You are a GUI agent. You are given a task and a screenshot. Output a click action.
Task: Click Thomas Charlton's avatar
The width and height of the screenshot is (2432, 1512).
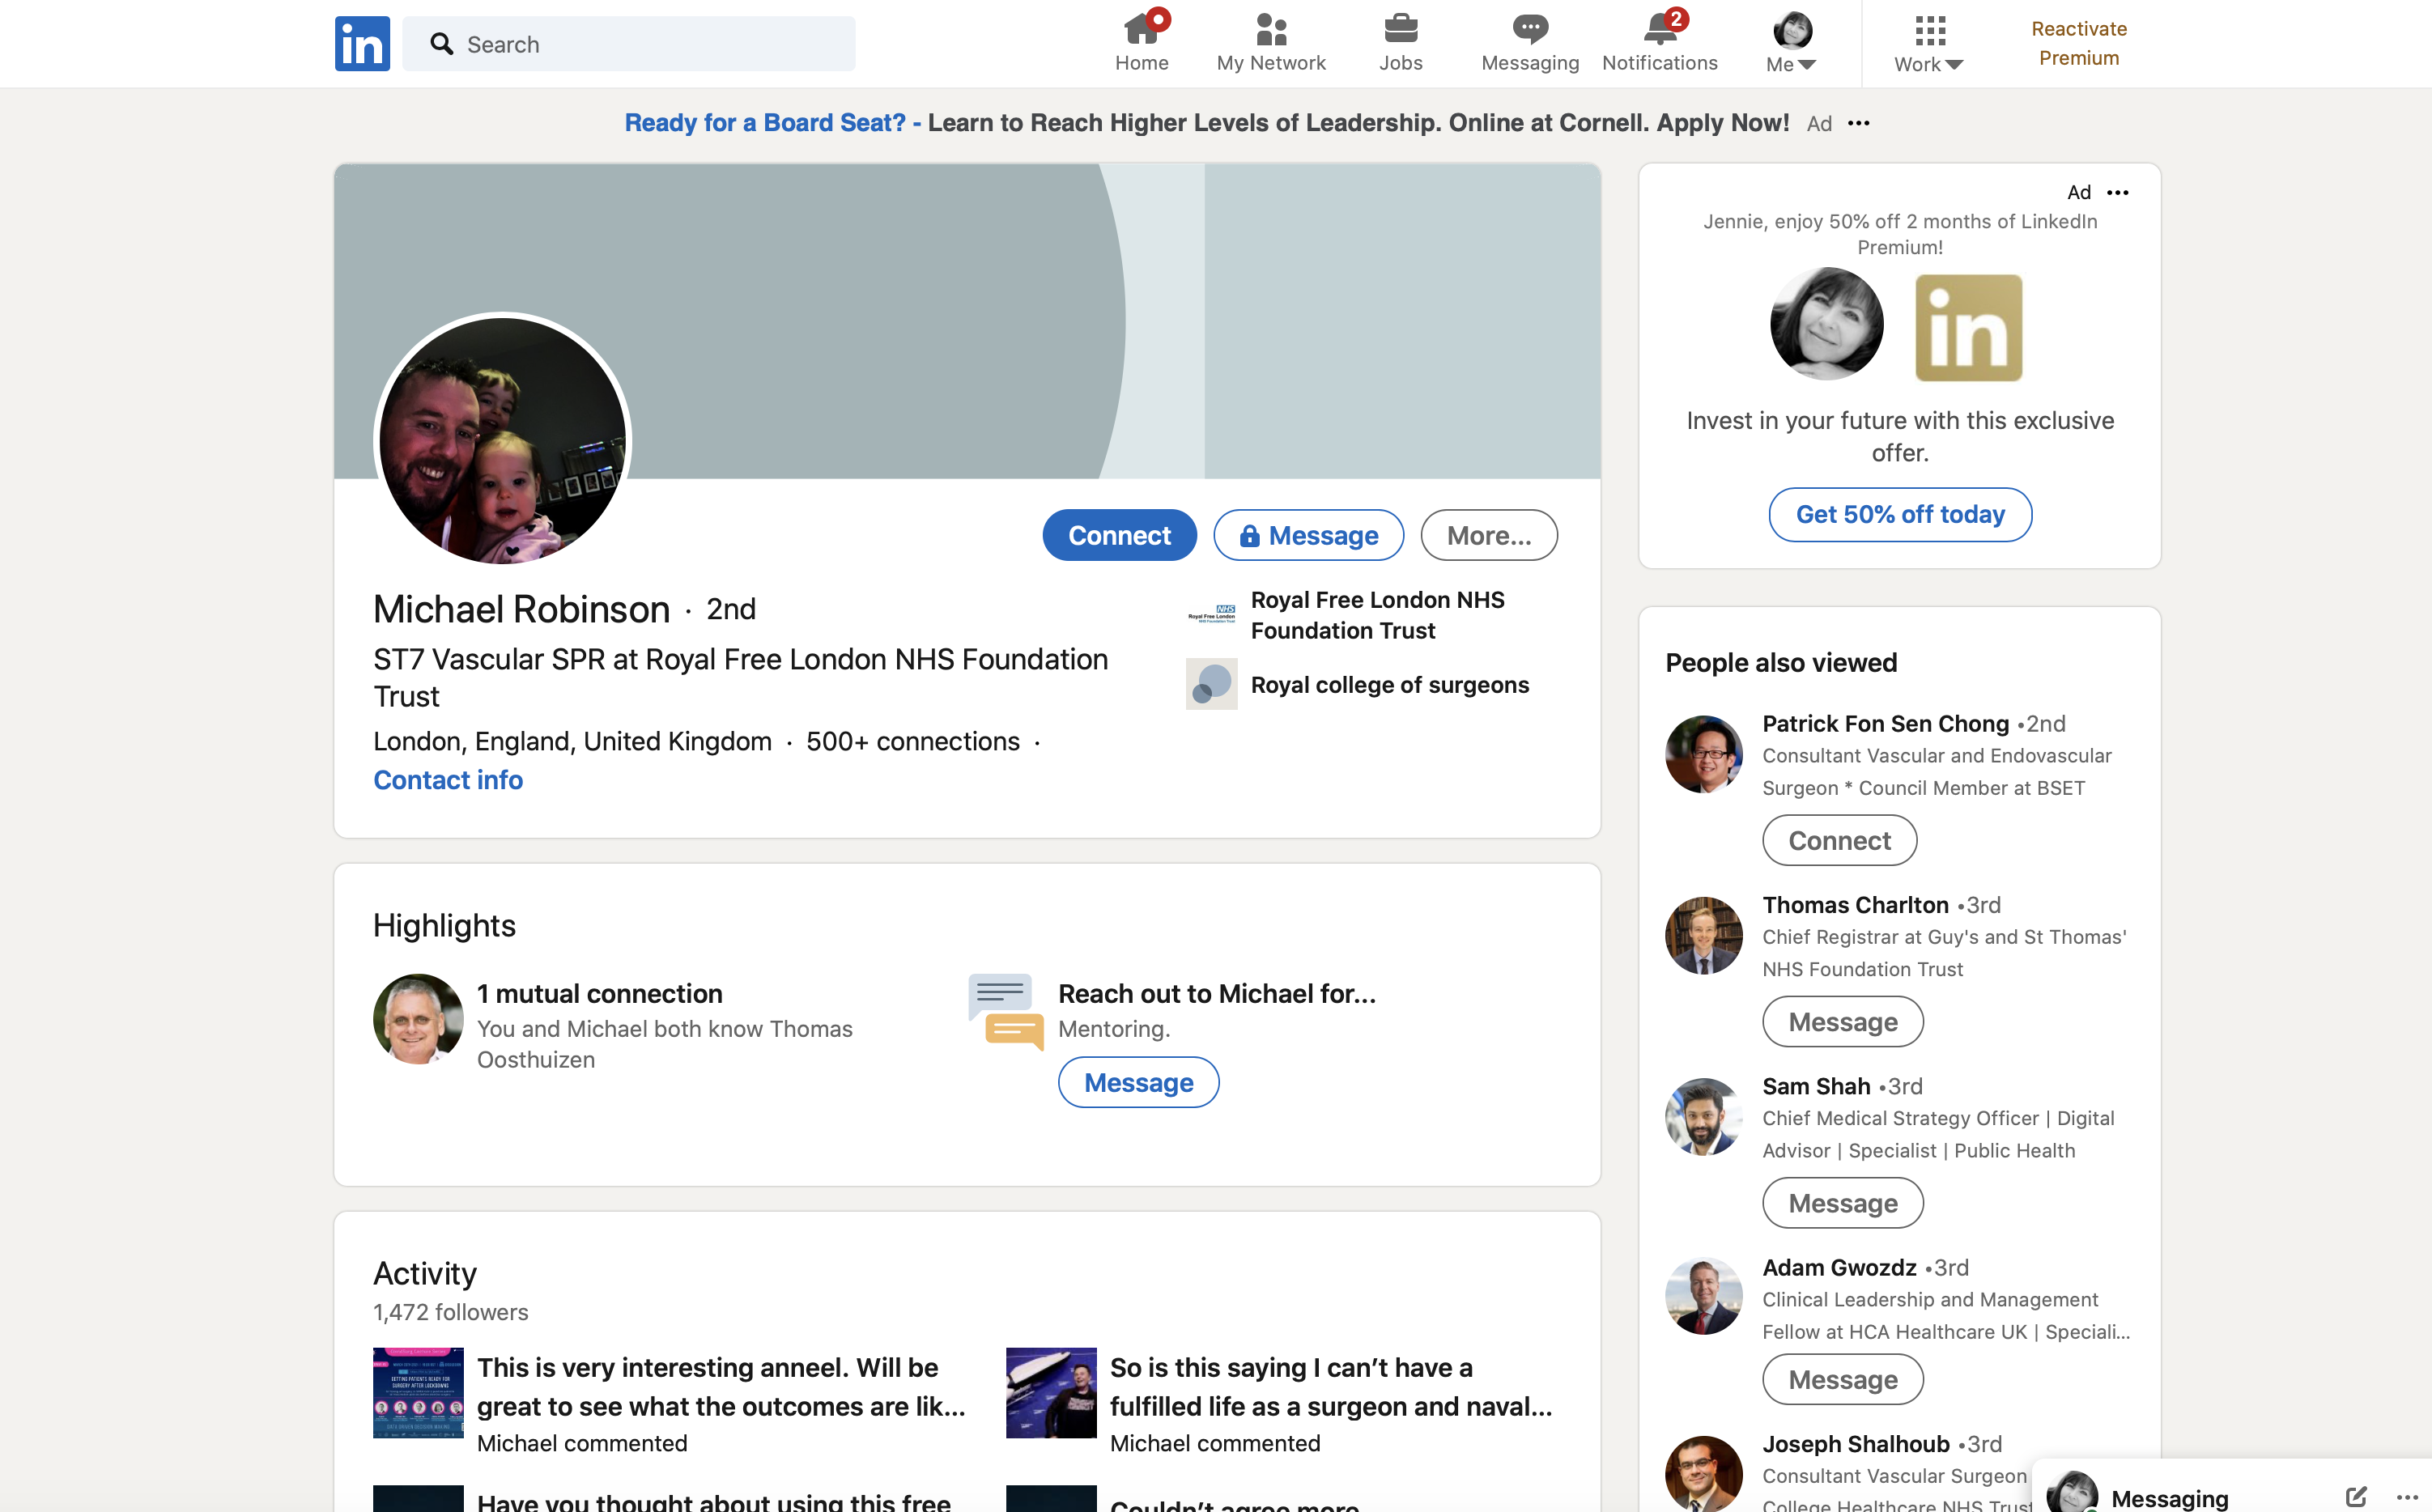click(1704, 935)
